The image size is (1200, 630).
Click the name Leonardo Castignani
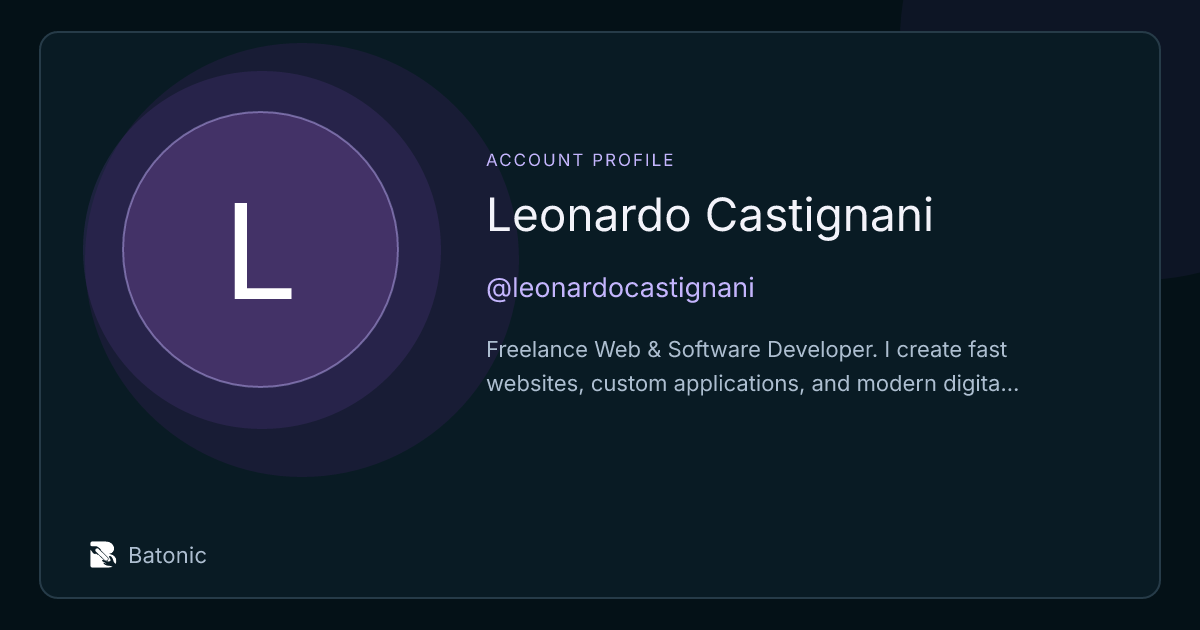click(x=709, y=216)
